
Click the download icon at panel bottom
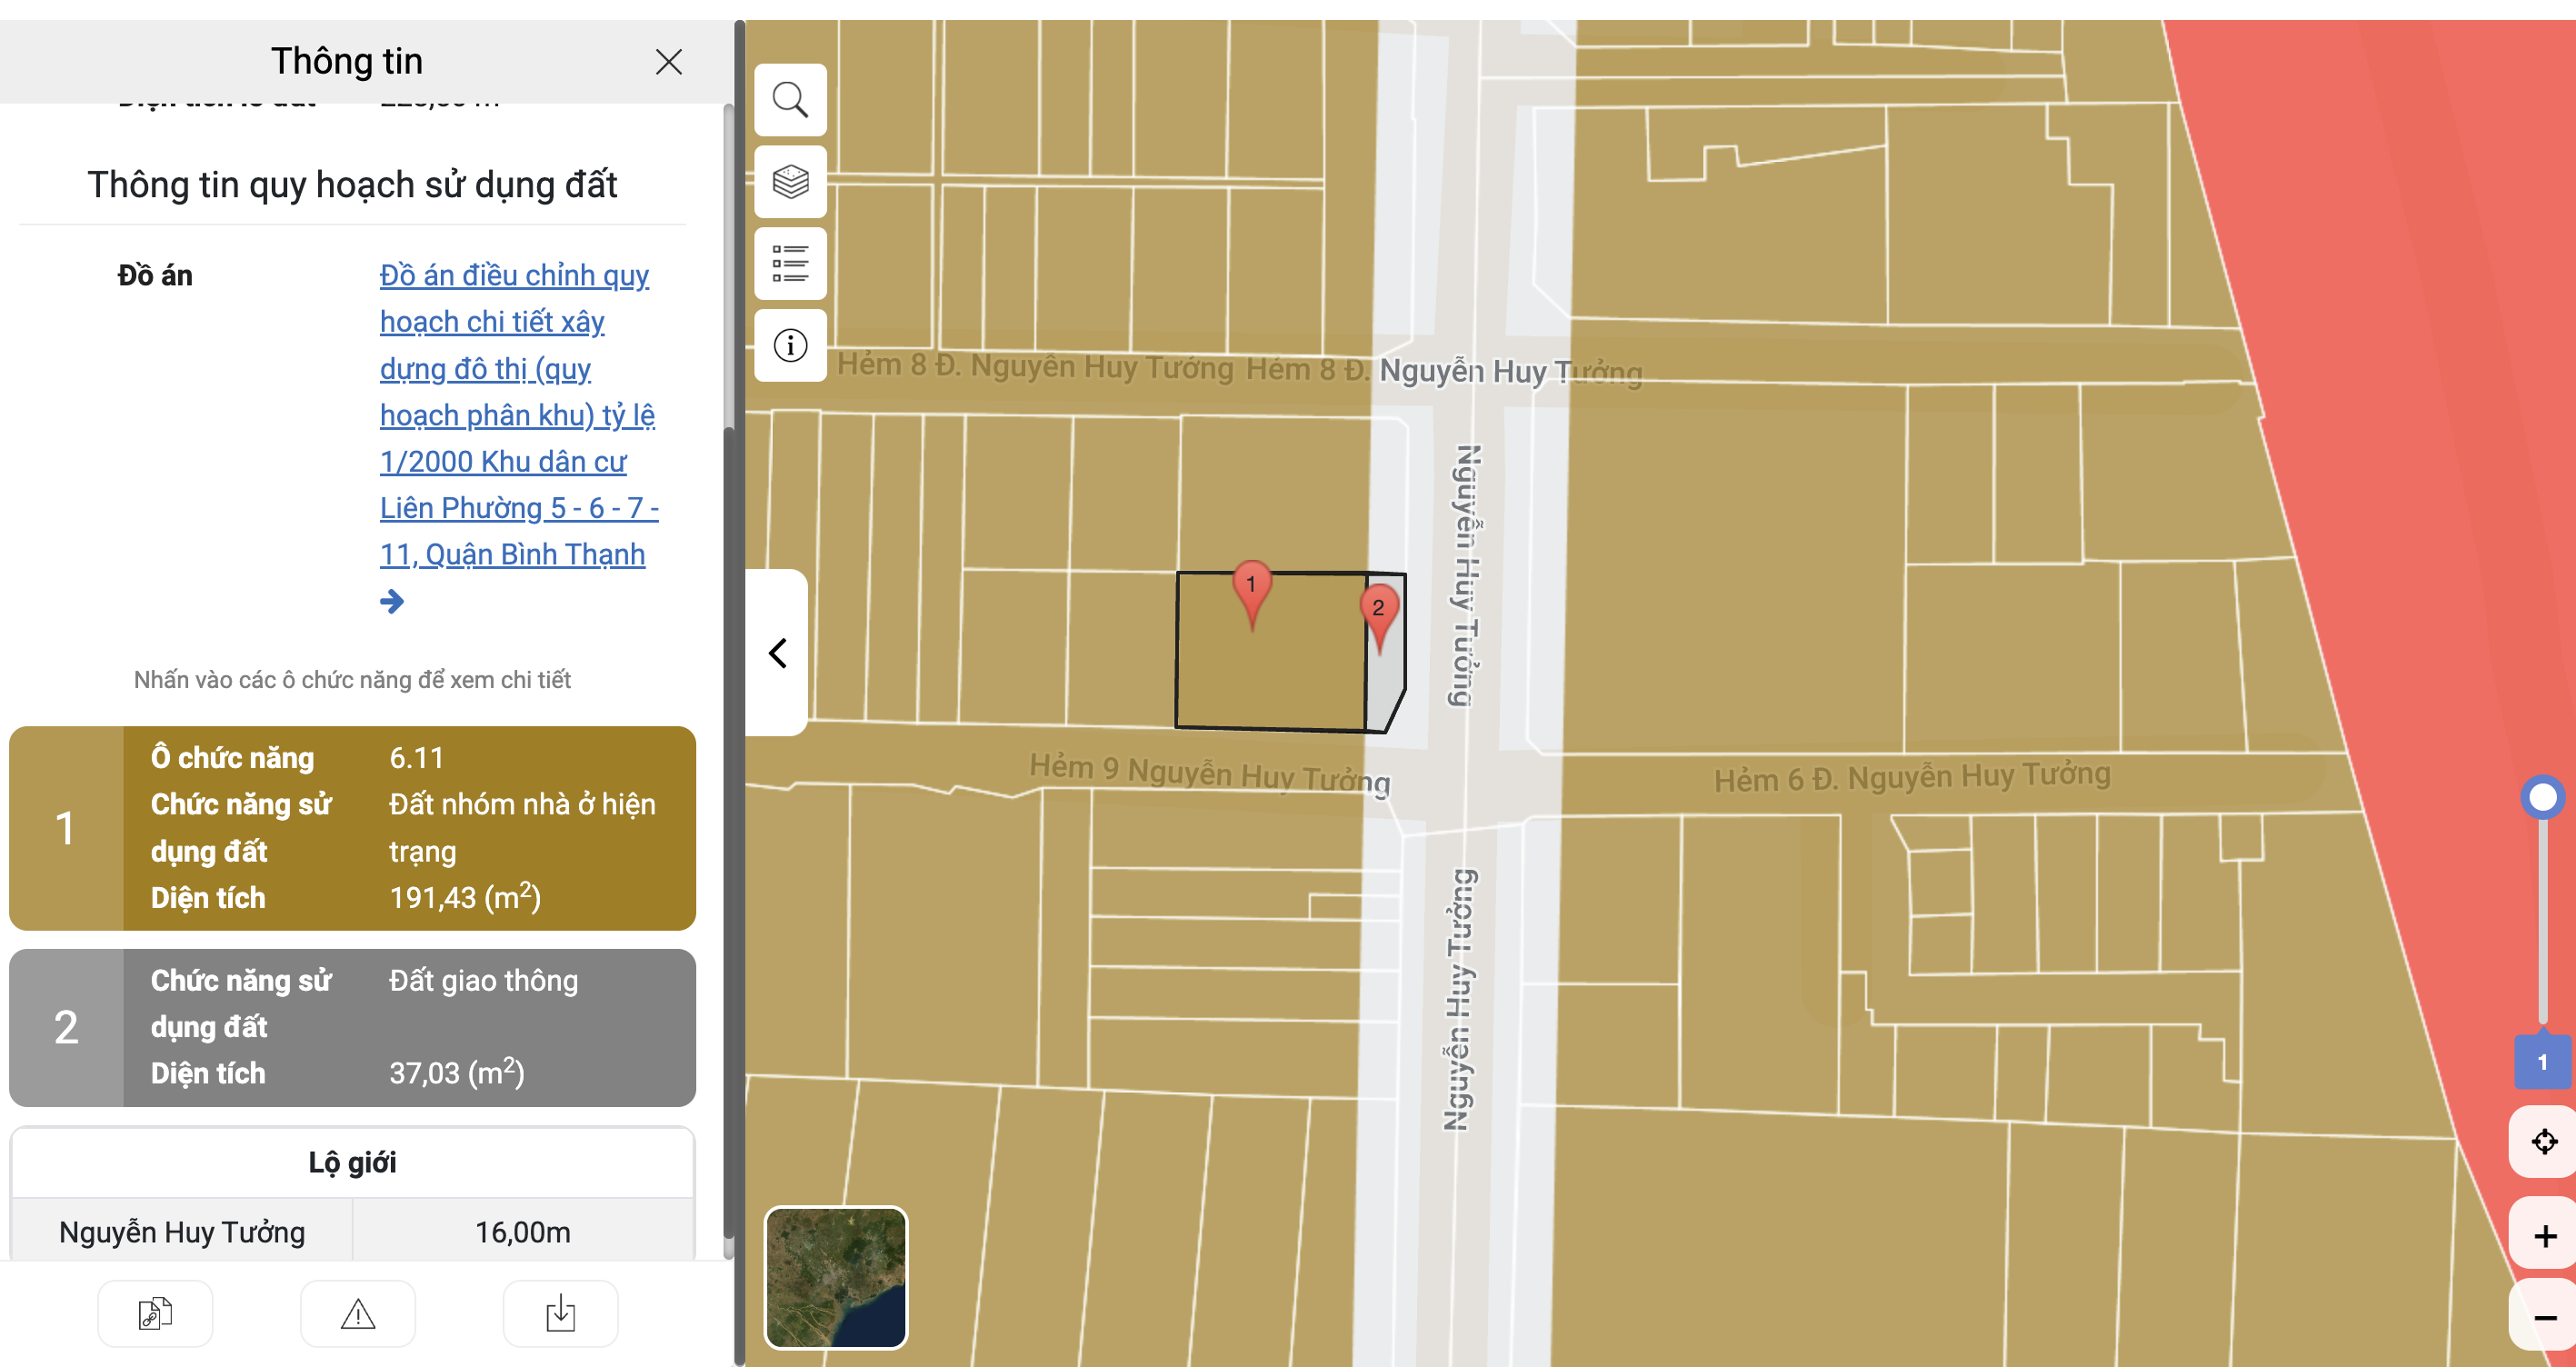pyautogui.click(x=560, y=1313)
